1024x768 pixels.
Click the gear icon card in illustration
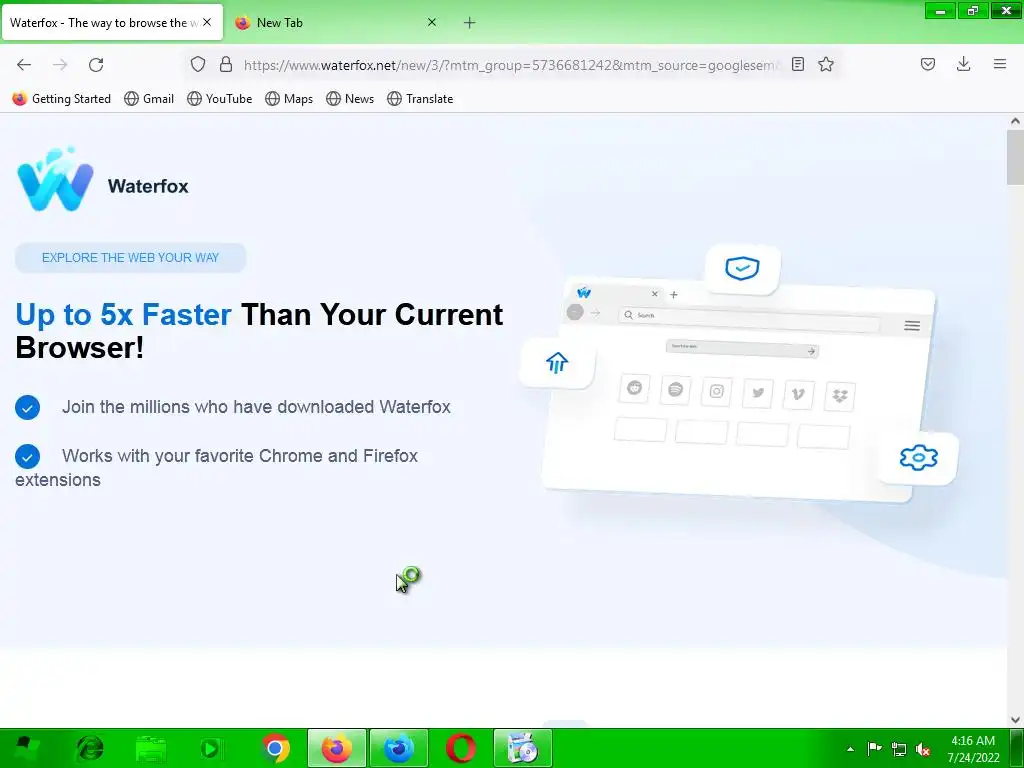918,457
